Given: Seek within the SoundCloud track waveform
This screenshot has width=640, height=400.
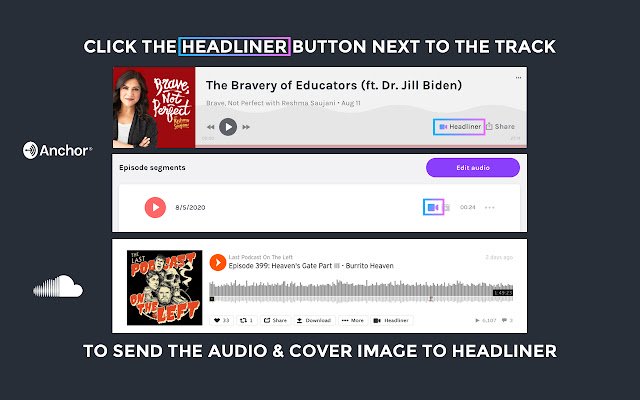Looking at the screenshot, I should tap(361, 291).
